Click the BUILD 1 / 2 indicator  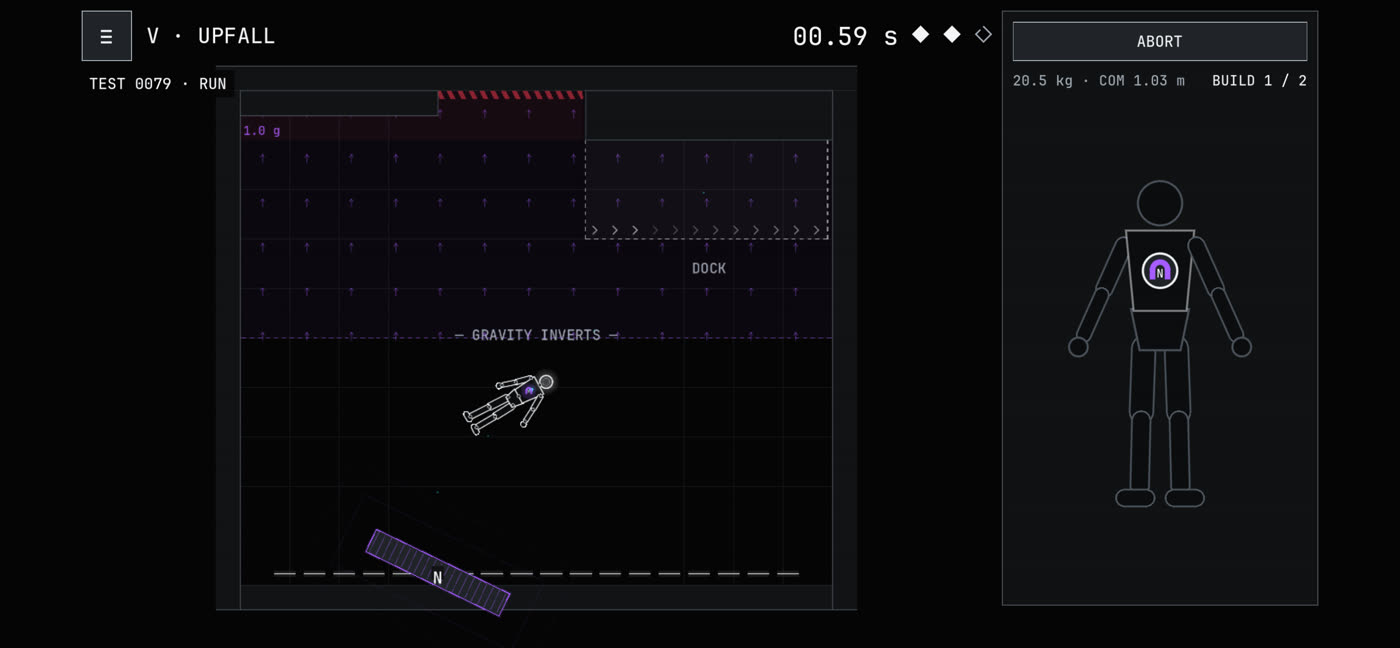pyautogui.click(x=1259, y=81)
